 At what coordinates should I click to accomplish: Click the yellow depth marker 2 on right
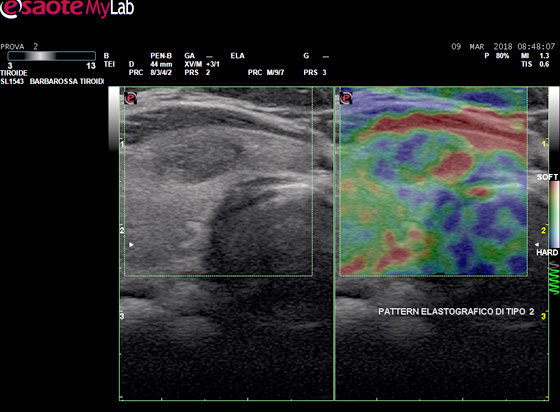pos(544,230)
